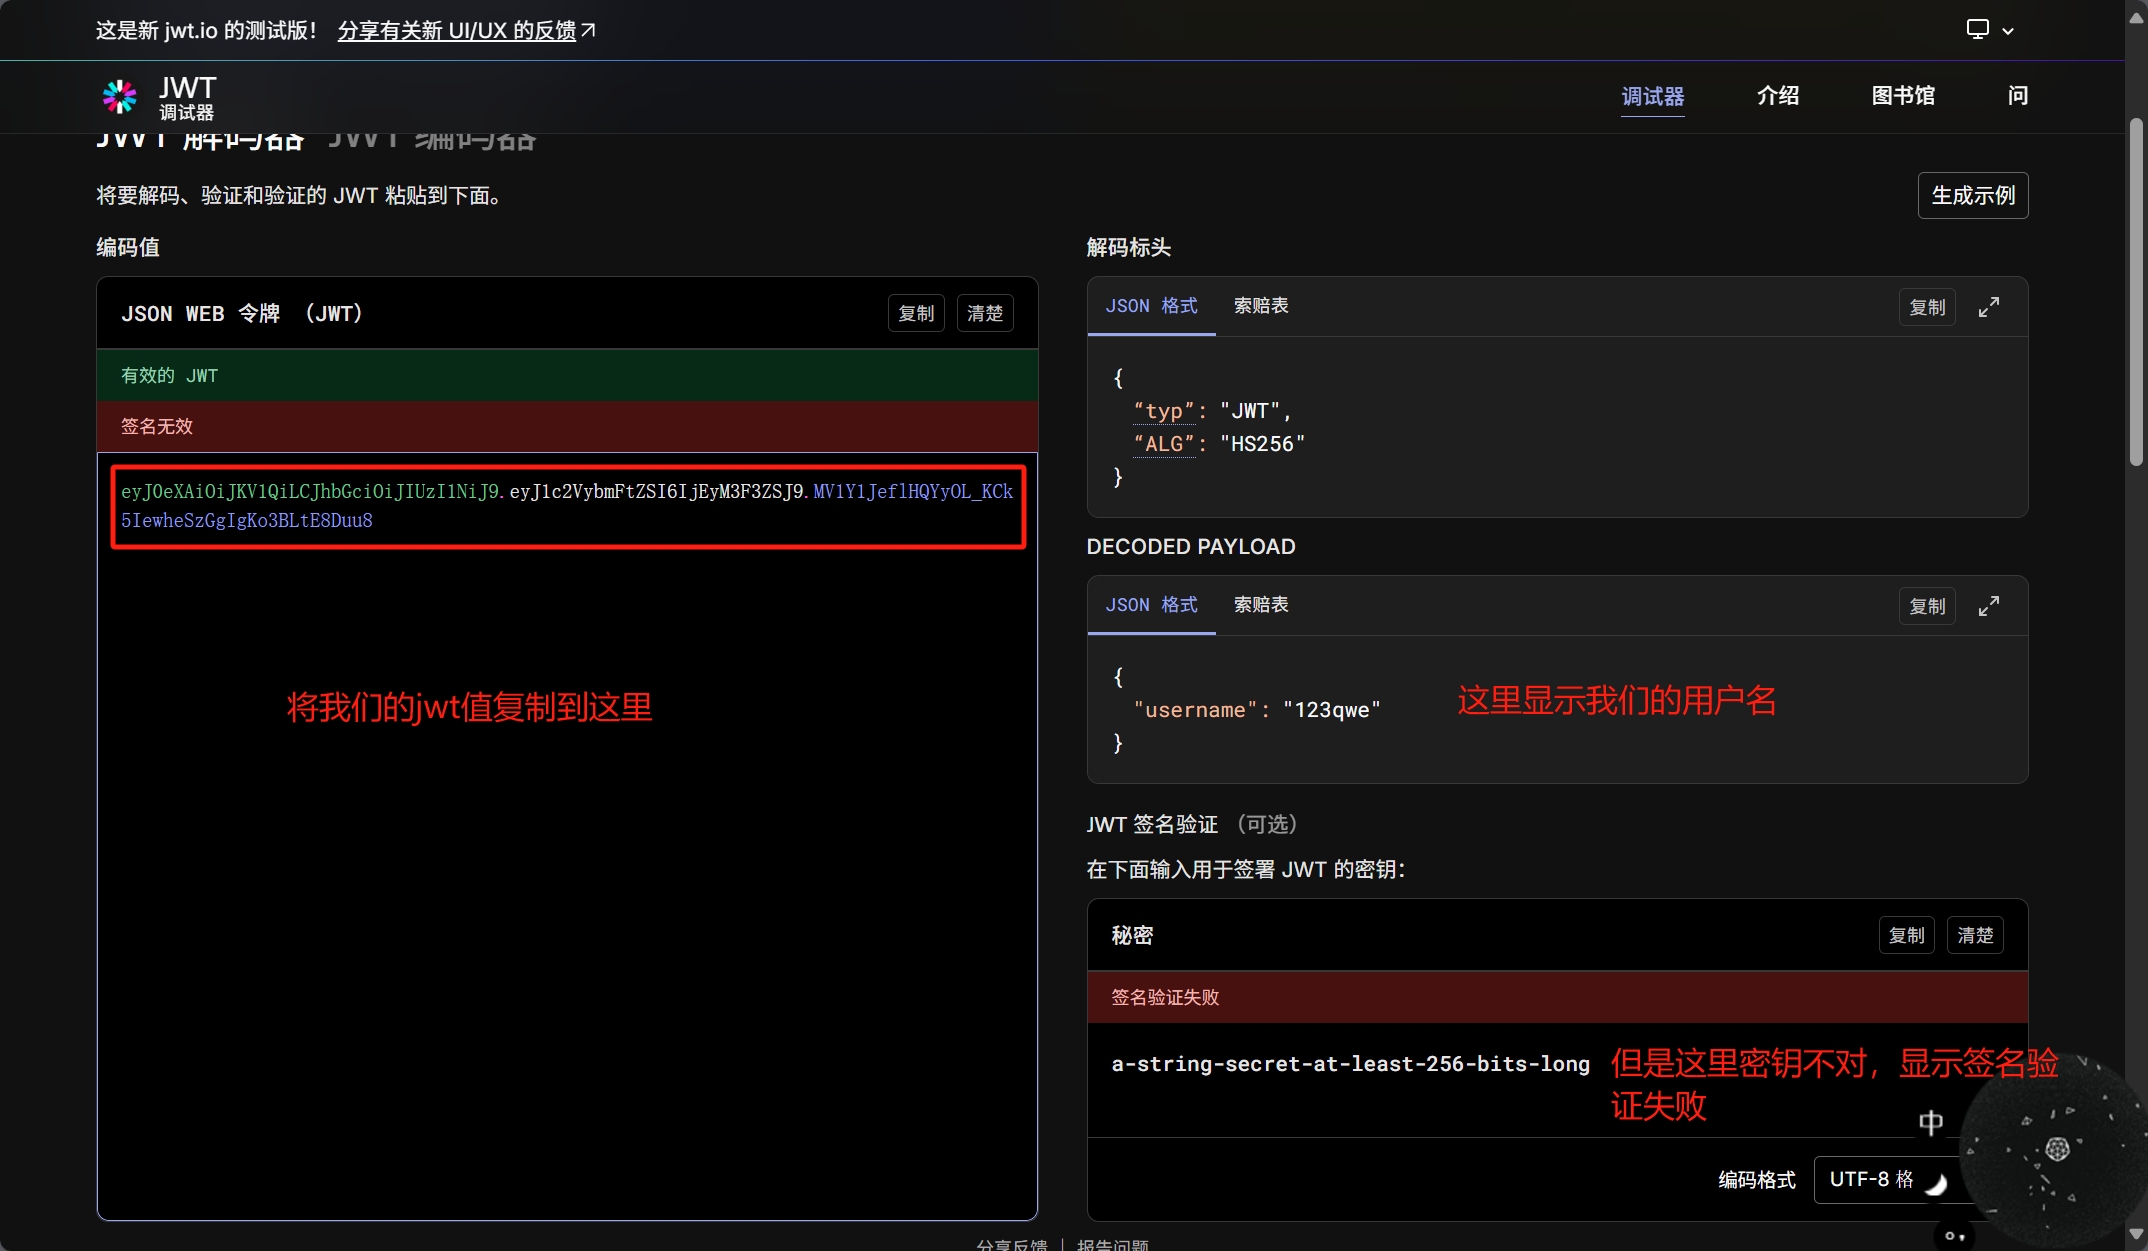The height and width of the screenshot is (1251, 2148).
Task: Click the round floating widget with geometric shapes
Action: click(2056, 1149)
